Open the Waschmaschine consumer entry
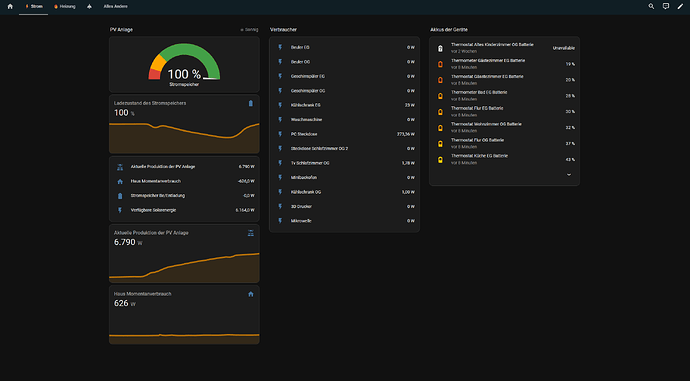Screen dimensions: 690x381 pyautogui.click(x=345, y=120)
